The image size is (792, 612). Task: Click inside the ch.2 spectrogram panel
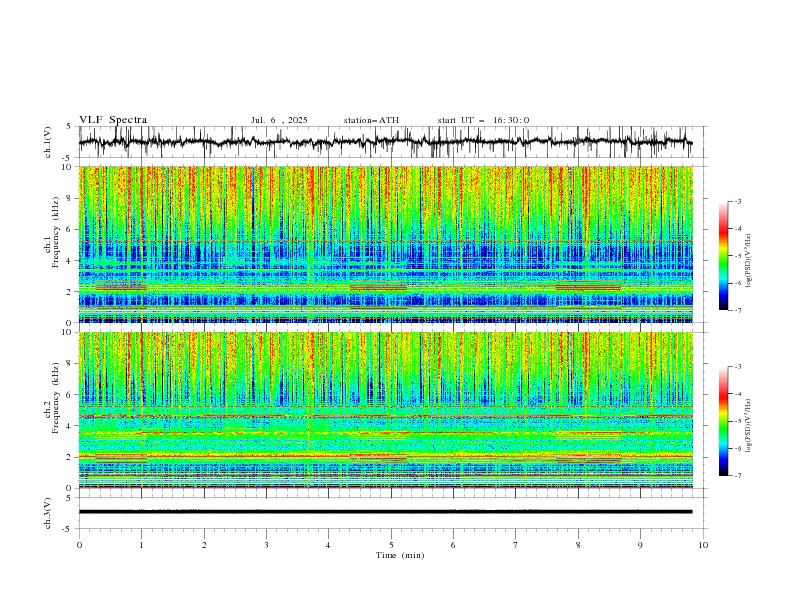tap(385, 410)
